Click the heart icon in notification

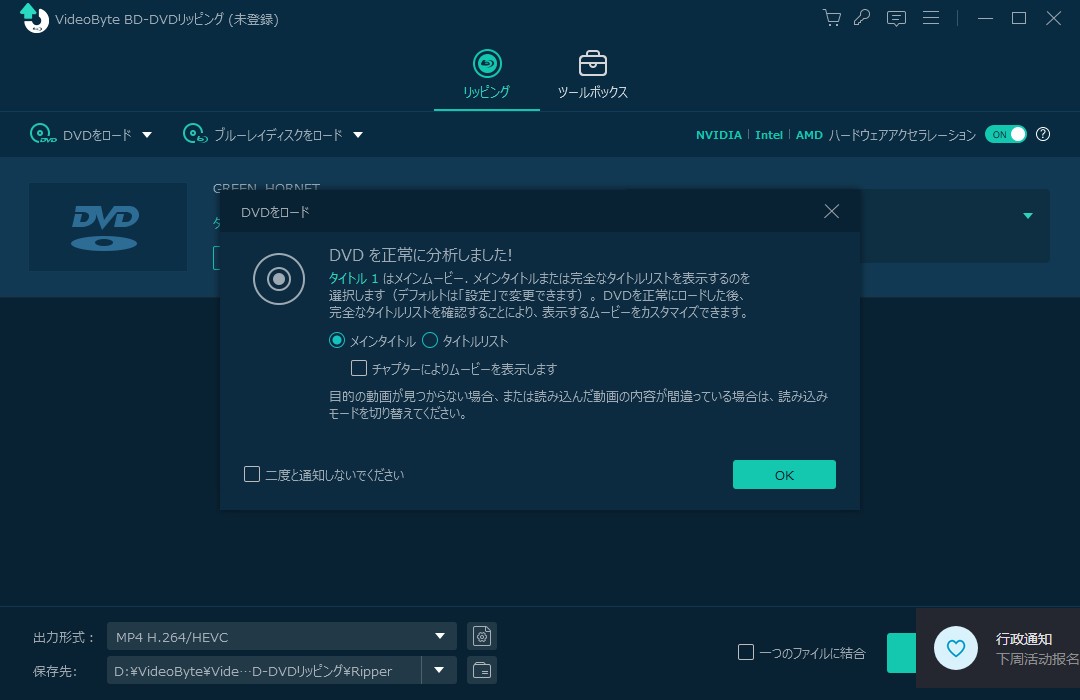pos(956,649)
